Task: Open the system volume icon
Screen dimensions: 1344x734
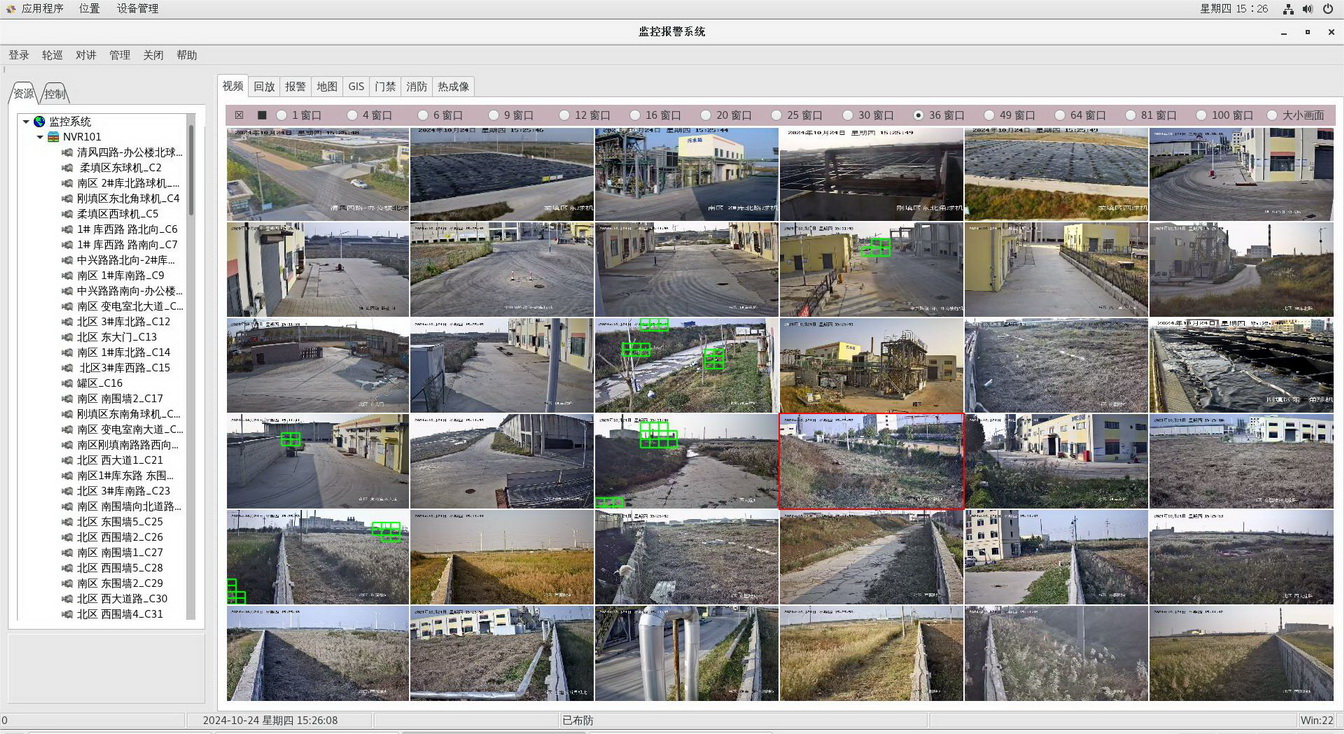Action: 1307,9
